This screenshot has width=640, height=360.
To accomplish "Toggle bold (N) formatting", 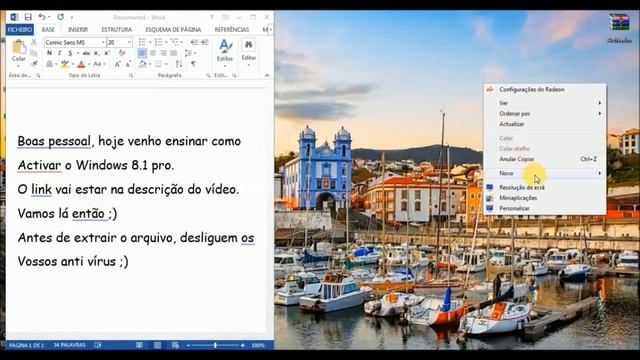I will (x=49, y=53).
